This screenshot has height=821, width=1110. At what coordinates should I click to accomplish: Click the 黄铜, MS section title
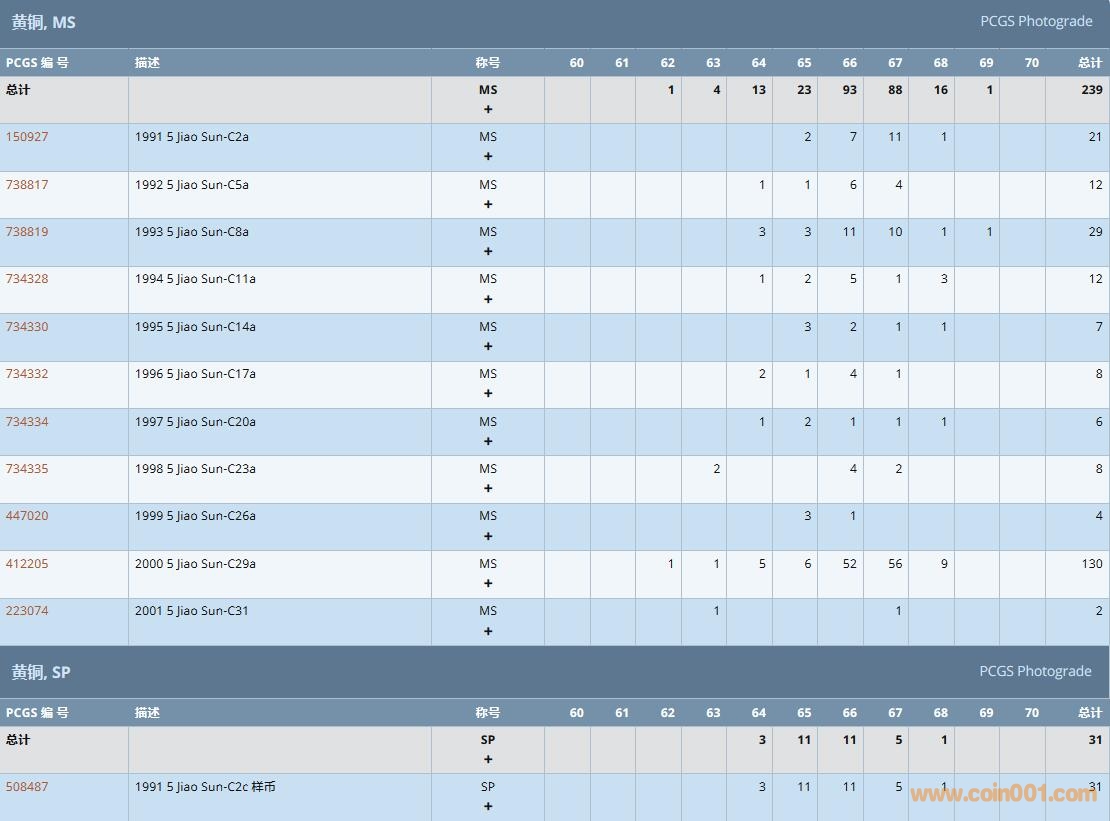click(x=43, y=23)
